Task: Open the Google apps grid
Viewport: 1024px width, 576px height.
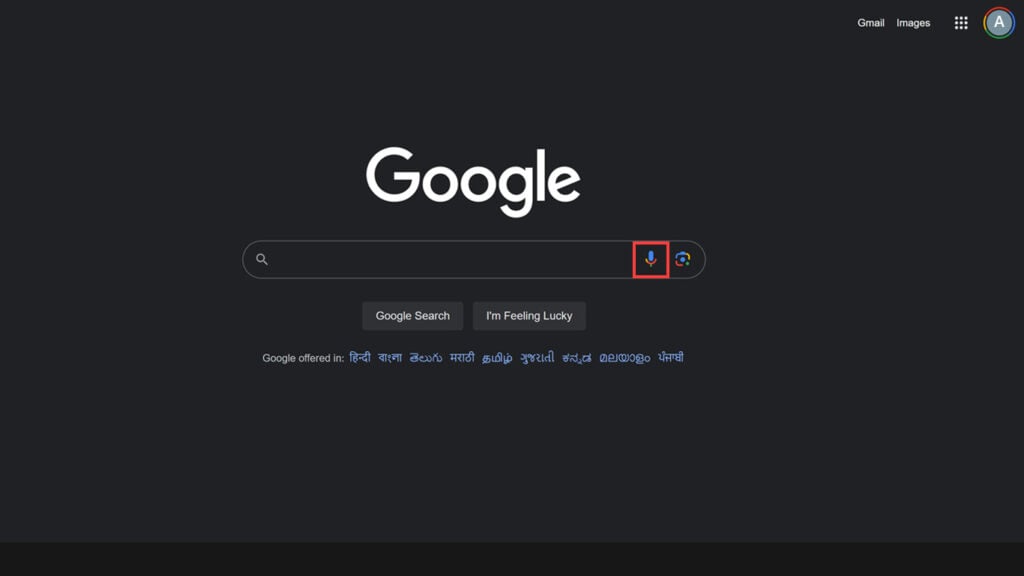Action: pos(961,23)
